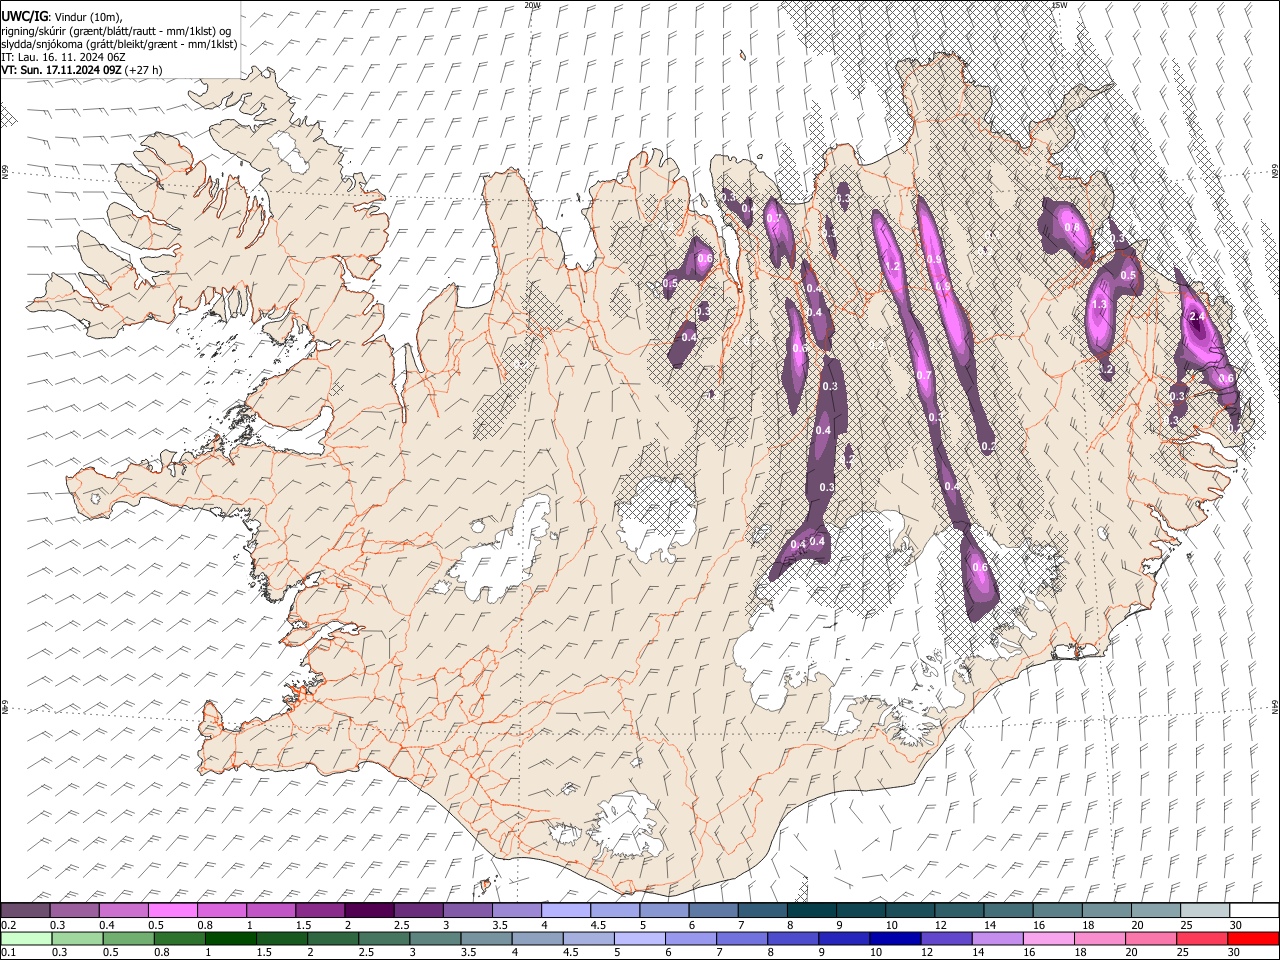The width and height of the screenshot is (1280, 960).
Task: Pick the deep blue 10–12 rain swatch
Action: (895, 939)
